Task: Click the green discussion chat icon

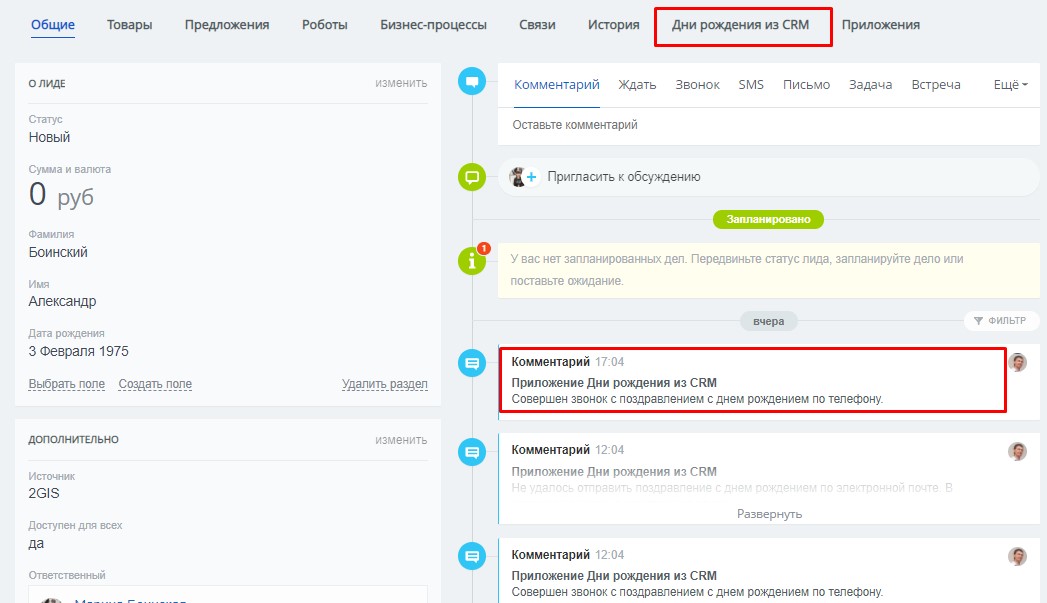Action: coord(471,177)
